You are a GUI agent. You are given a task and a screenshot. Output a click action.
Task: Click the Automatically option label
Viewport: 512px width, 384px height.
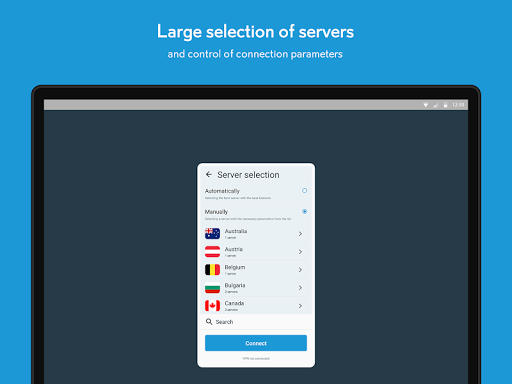point(222,191)
